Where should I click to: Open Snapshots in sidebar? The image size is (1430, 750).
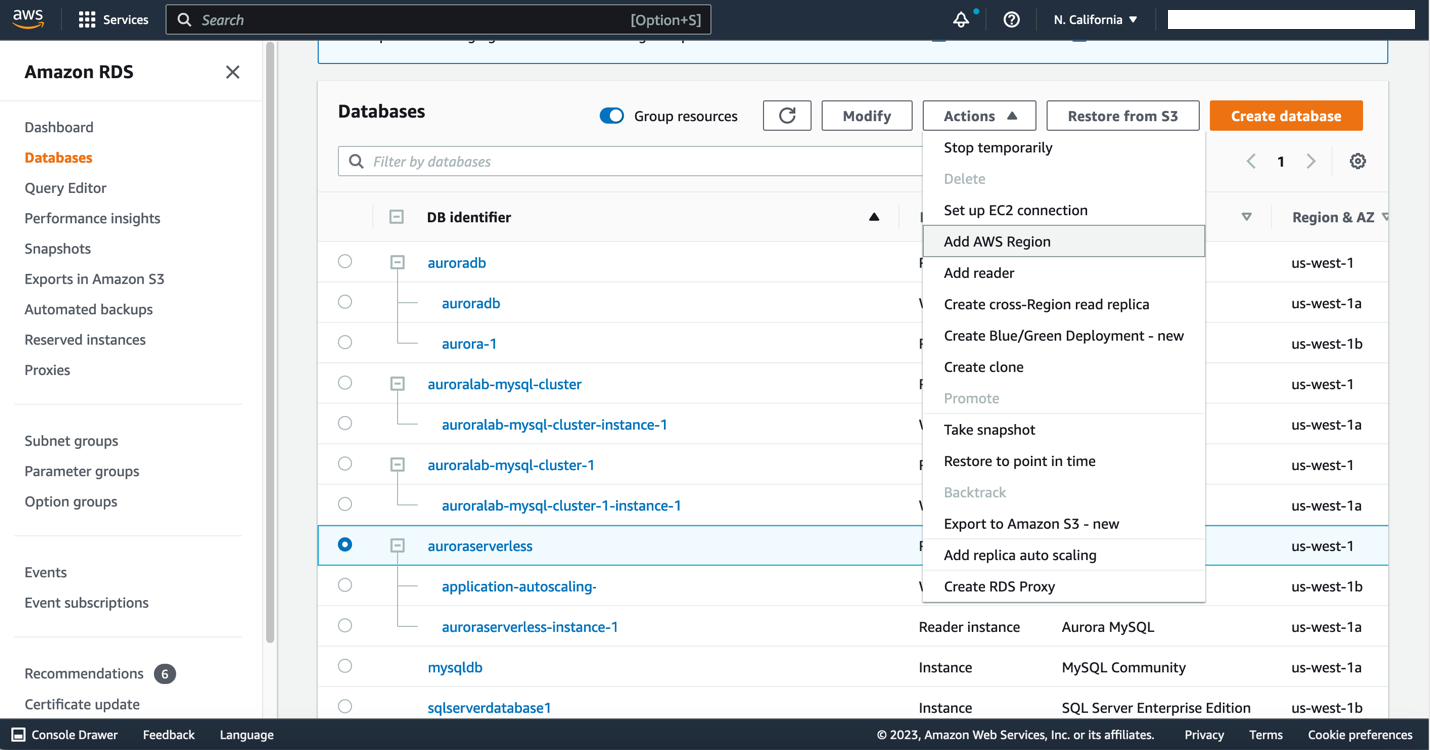click(x=58, y=248)
